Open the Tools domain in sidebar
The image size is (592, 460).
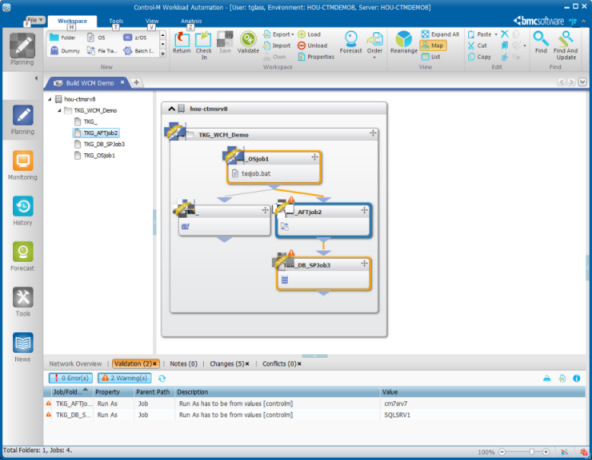click(23, 302)
